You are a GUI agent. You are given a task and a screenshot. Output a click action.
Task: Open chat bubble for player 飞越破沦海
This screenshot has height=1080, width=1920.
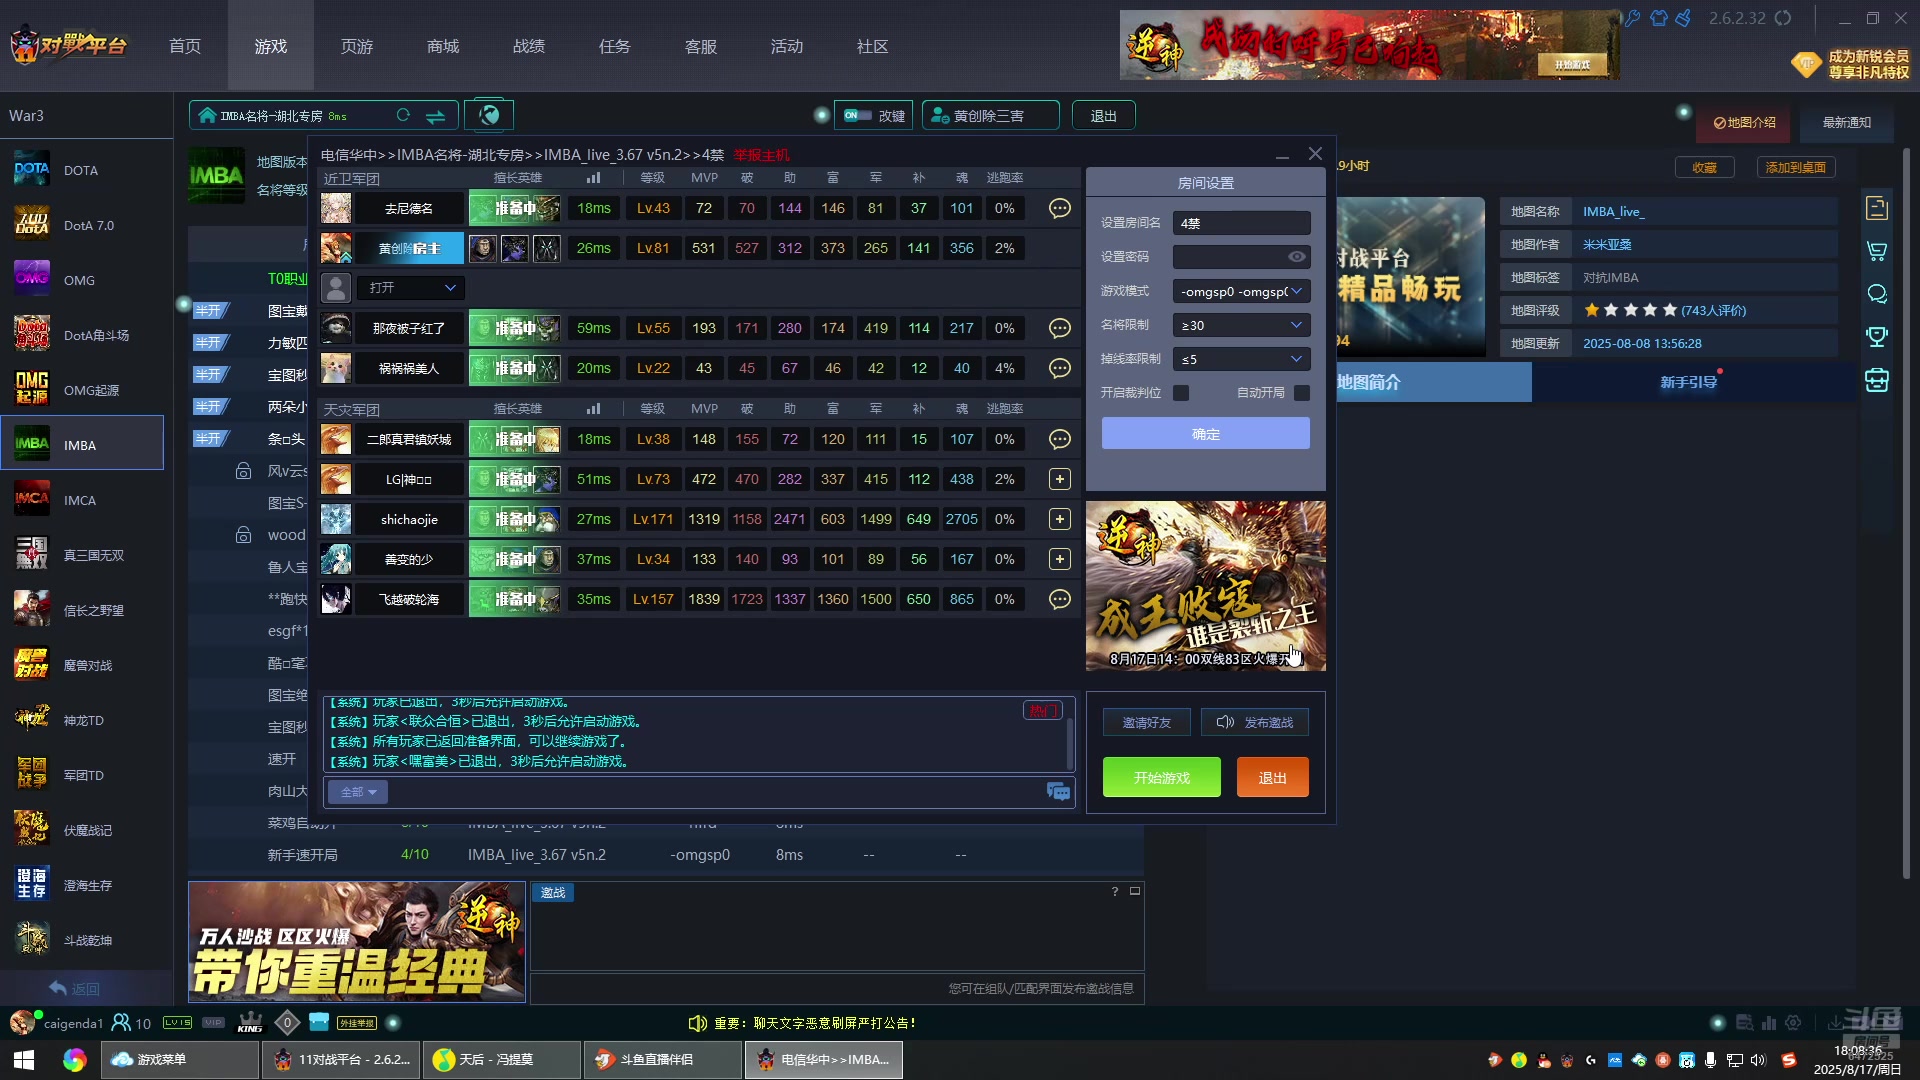click(1059, 599)
